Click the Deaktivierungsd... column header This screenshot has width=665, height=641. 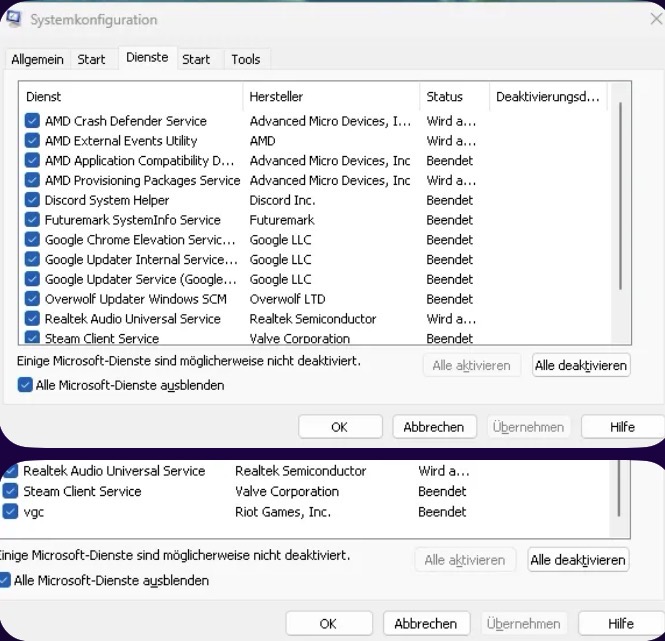[548, 97]
